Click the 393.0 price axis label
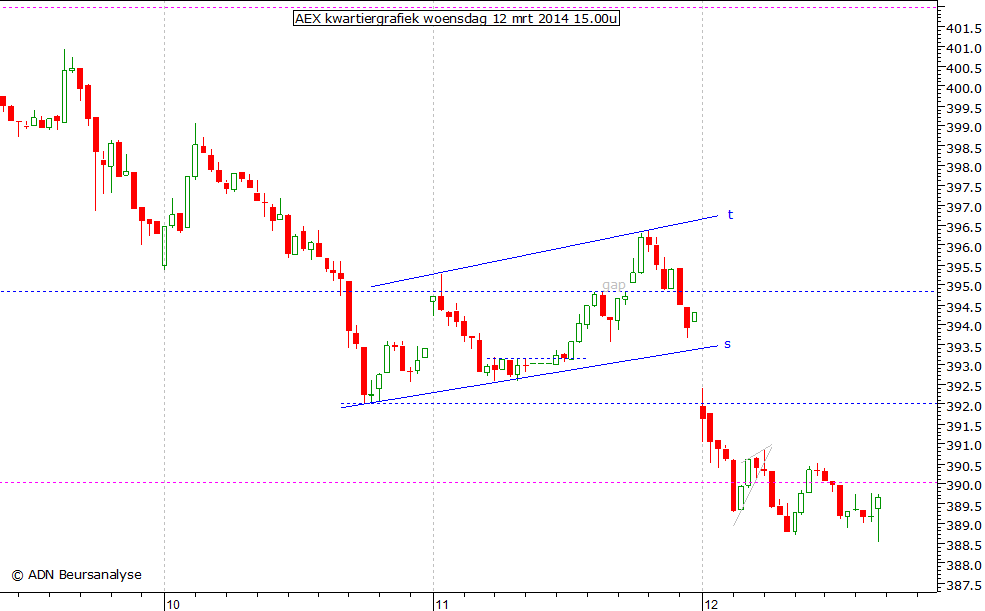 coord(964,367)
